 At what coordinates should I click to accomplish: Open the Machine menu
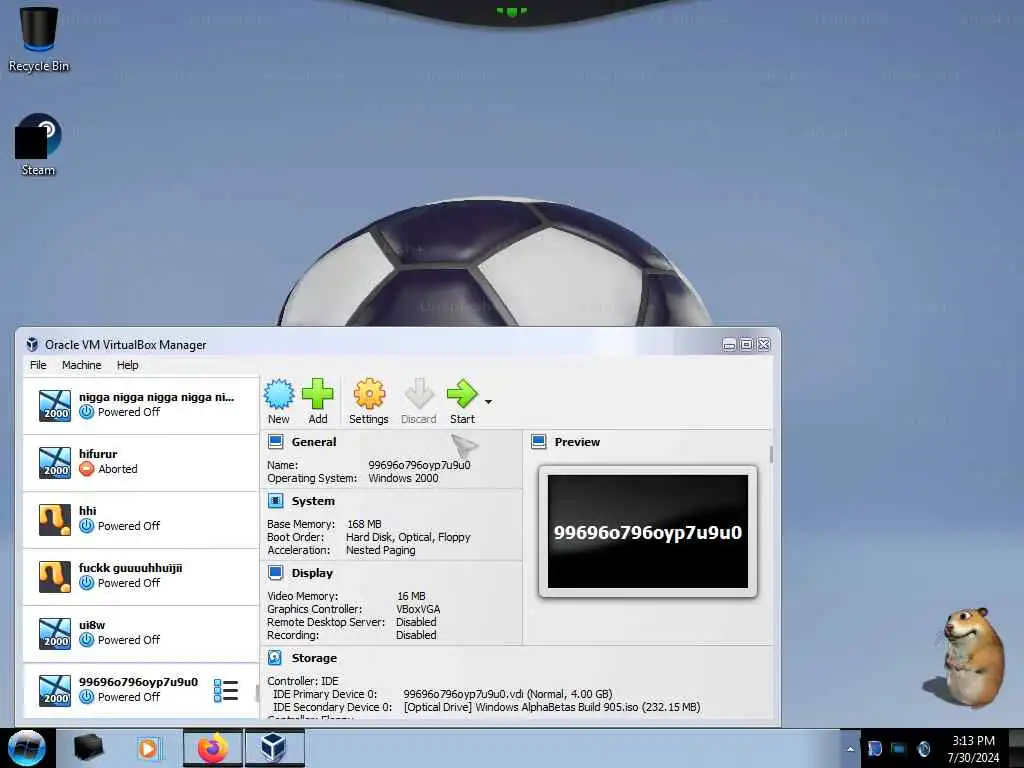[82, 365]
